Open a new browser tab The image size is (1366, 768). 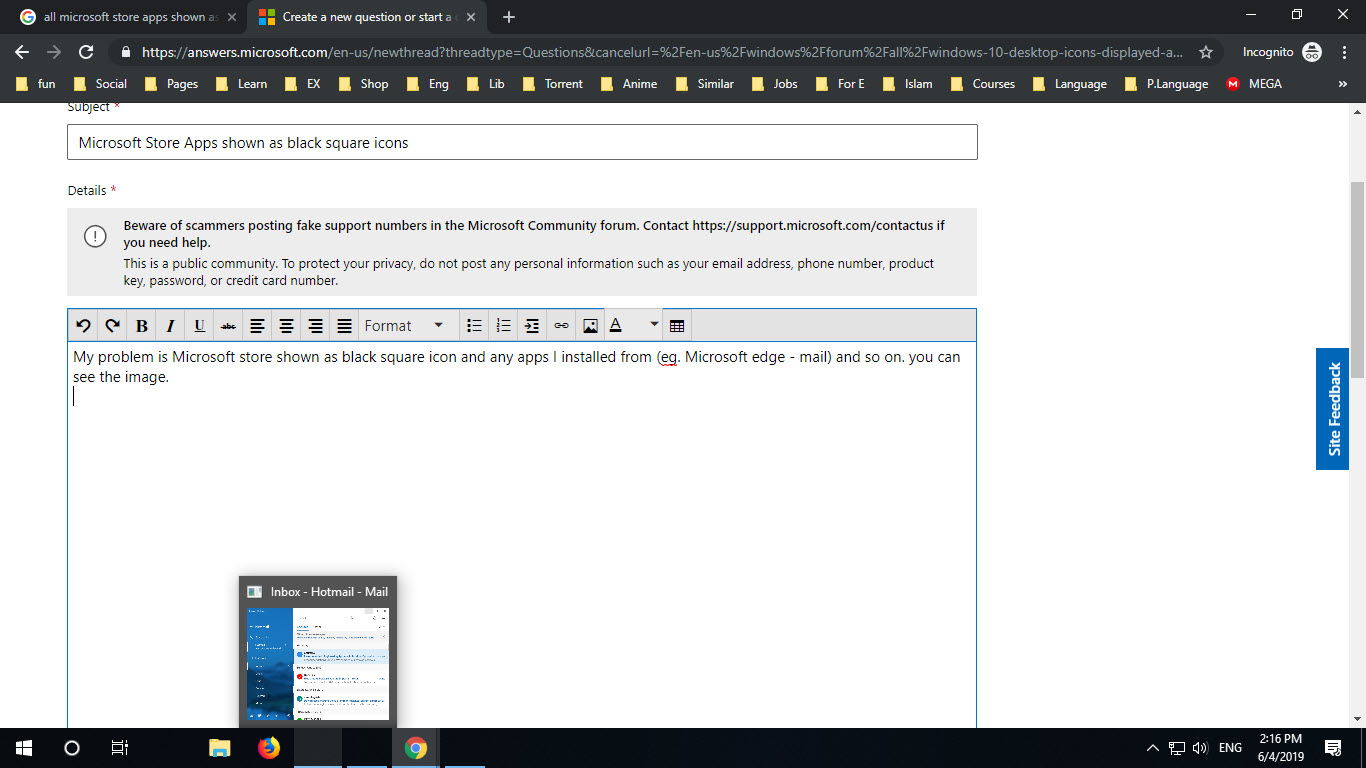[x=509, y=17]
